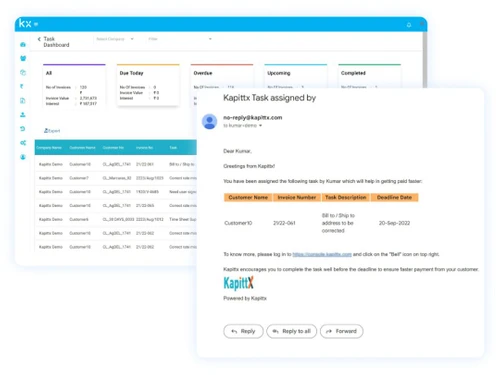Sort by Customer No column header
The width and height of the screenshot is (500, 375).
[113, 147]
